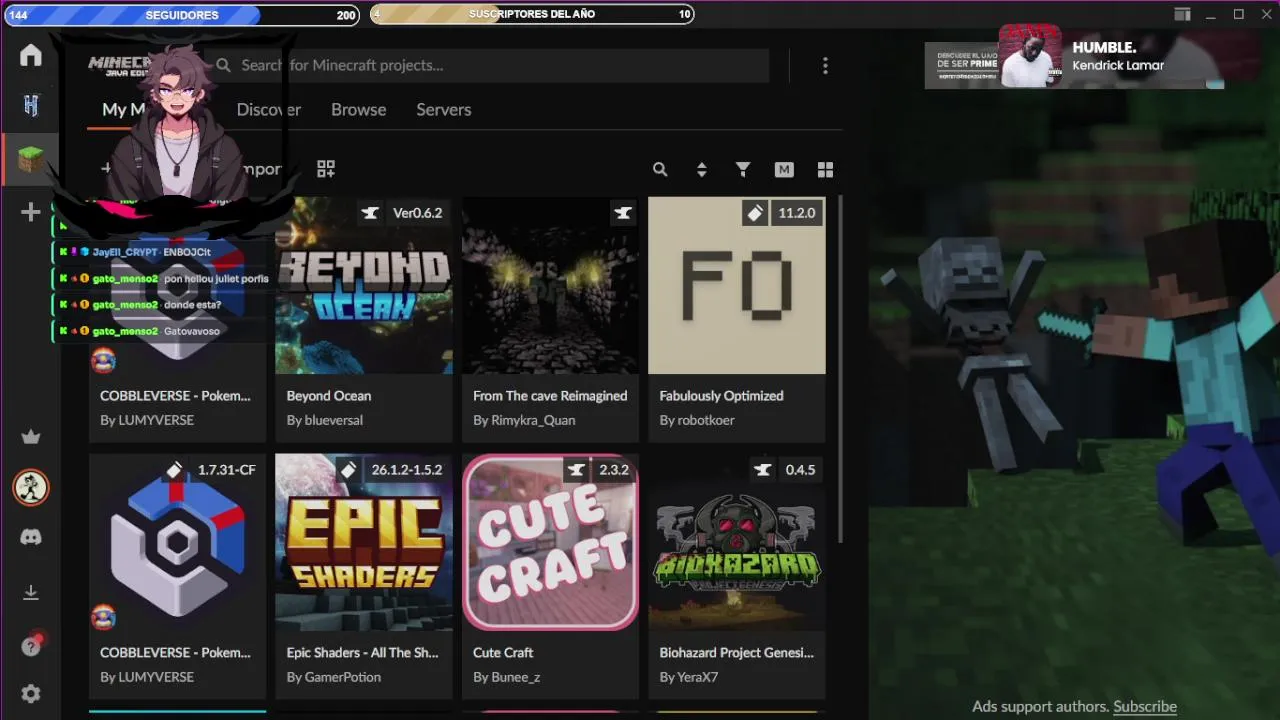1280x720 pixels.
Task: Click author name GamerPotion
Action: 343,677
